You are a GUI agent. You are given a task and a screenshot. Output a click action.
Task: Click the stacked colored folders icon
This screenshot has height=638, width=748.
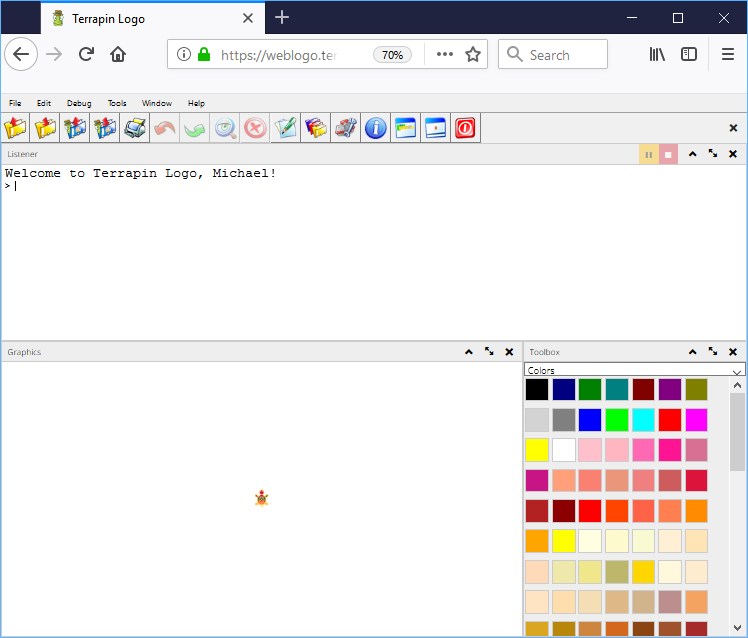pos(315,128)
